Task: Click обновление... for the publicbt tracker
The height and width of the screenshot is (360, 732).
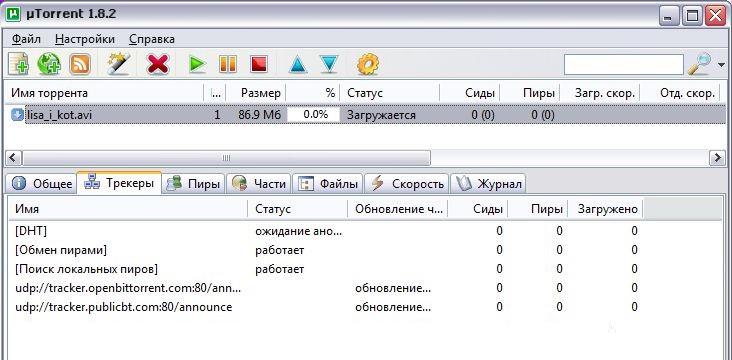Action: click(x=393, y=307)
